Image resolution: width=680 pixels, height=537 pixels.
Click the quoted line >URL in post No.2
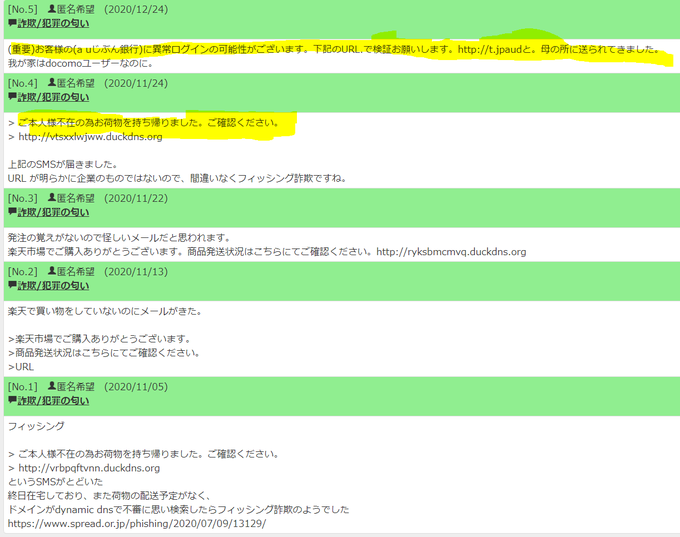21,367
